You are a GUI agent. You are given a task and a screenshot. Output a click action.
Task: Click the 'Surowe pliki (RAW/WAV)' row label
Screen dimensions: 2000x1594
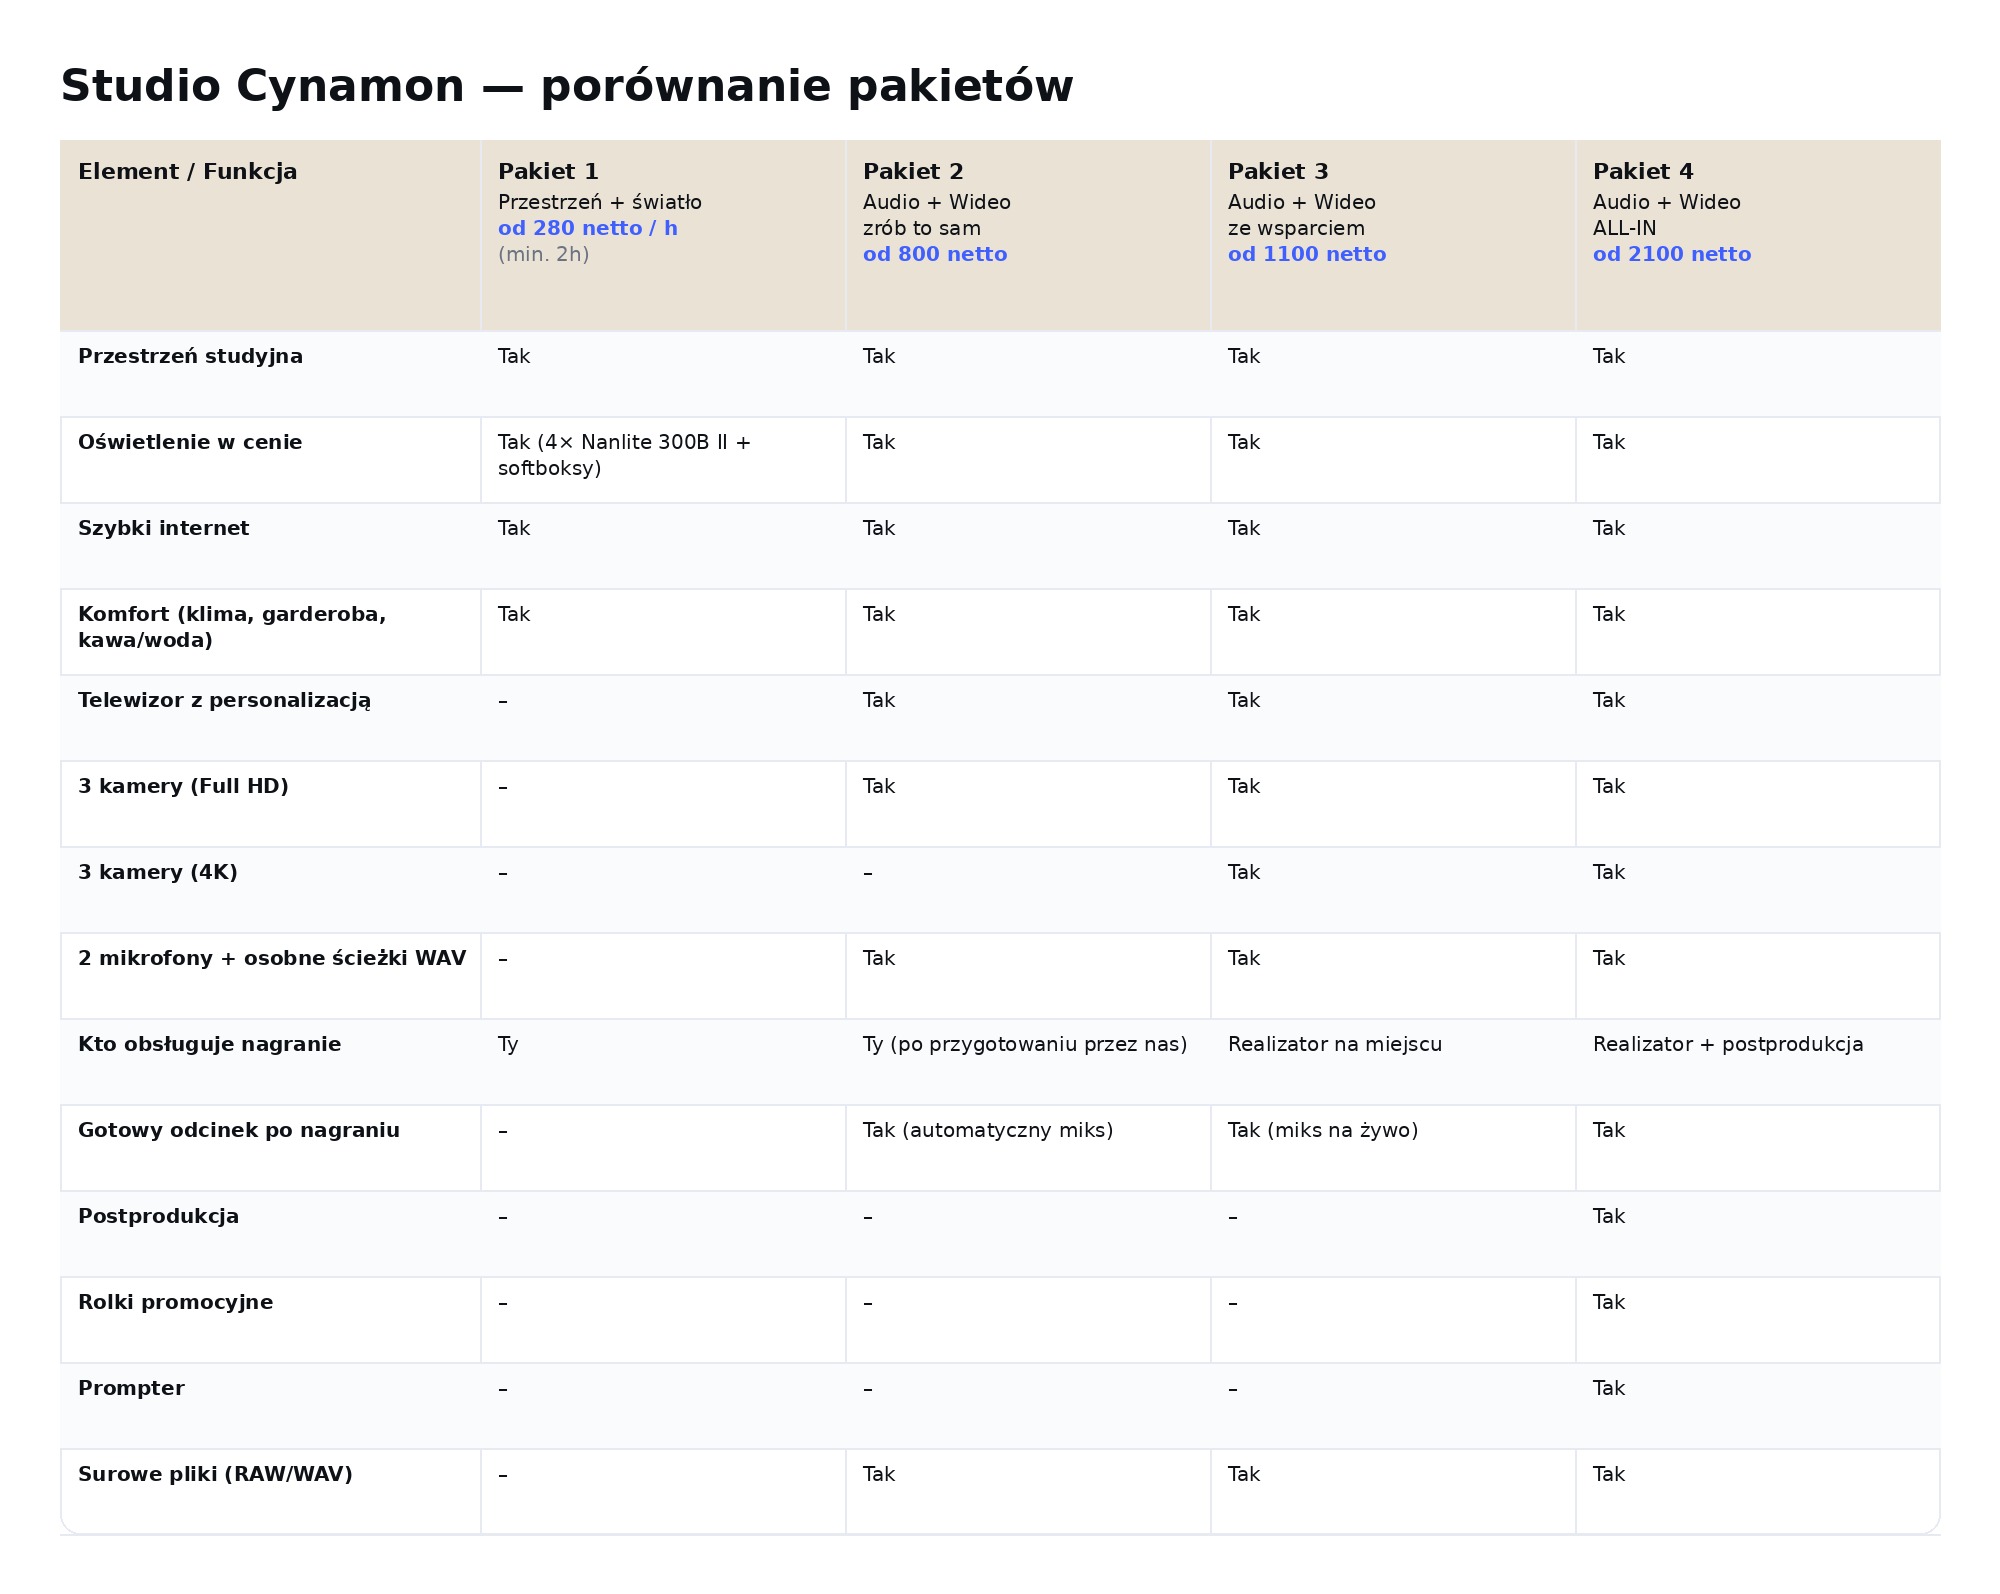tap(215, 1475)
